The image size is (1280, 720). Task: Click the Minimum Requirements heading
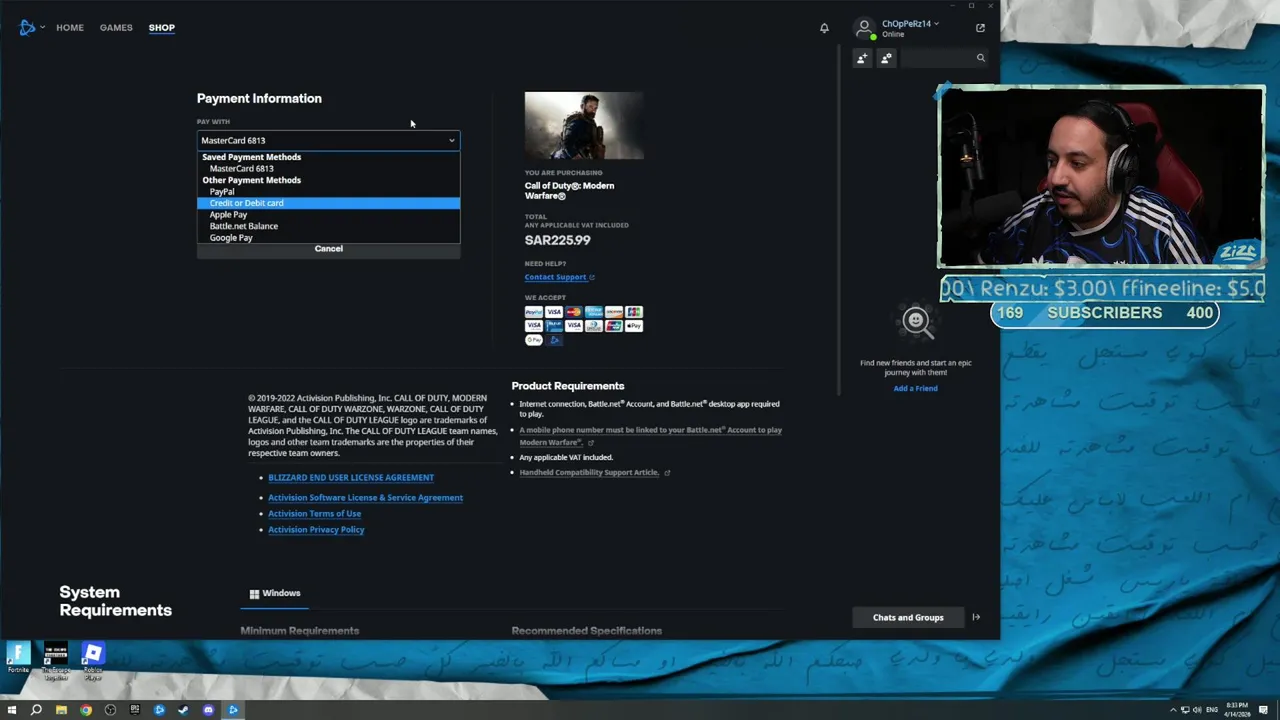pos(299,631)
